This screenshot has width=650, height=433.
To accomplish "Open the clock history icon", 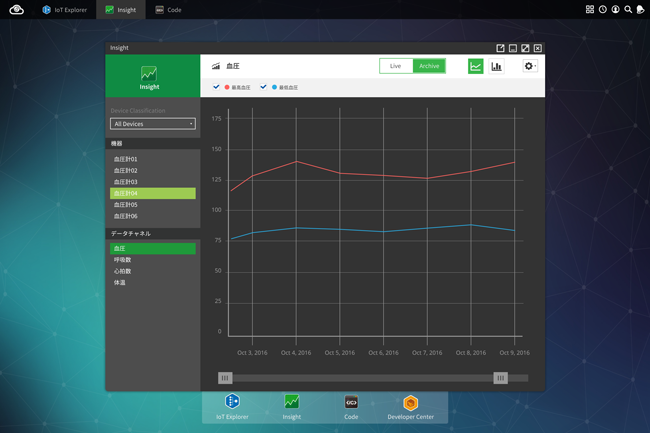I will [603, 9].
